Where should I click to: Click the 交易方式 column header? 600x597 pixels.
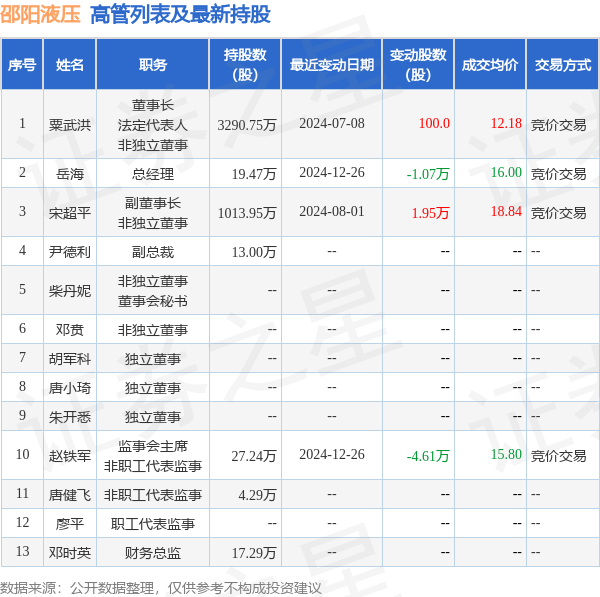coord(562,65)
